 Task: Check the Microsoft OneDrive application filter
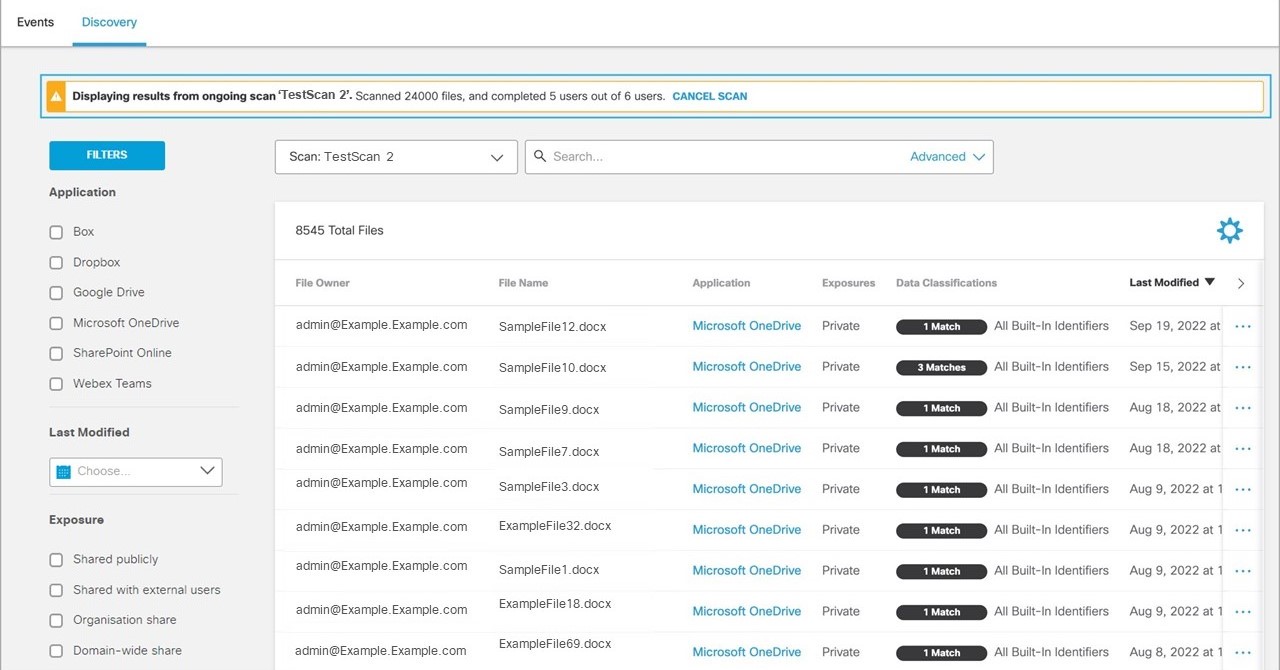[56, 324]
